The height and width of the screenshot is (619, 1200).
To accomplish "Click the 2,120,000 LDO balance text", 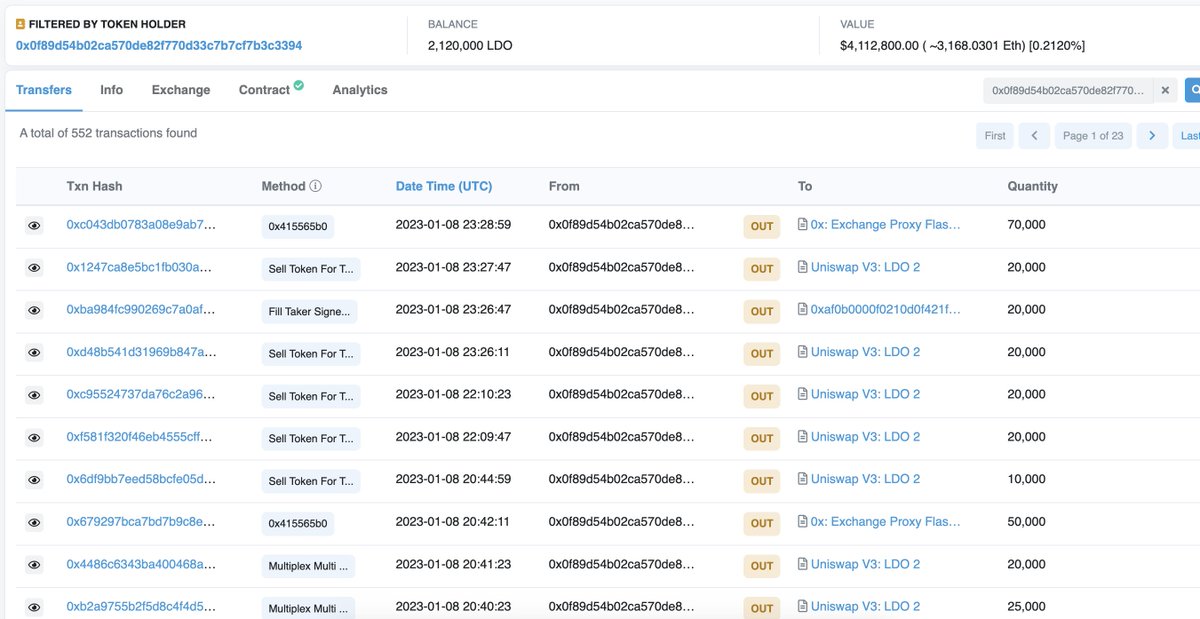I will pyautogui.click(x=470, y=46).
